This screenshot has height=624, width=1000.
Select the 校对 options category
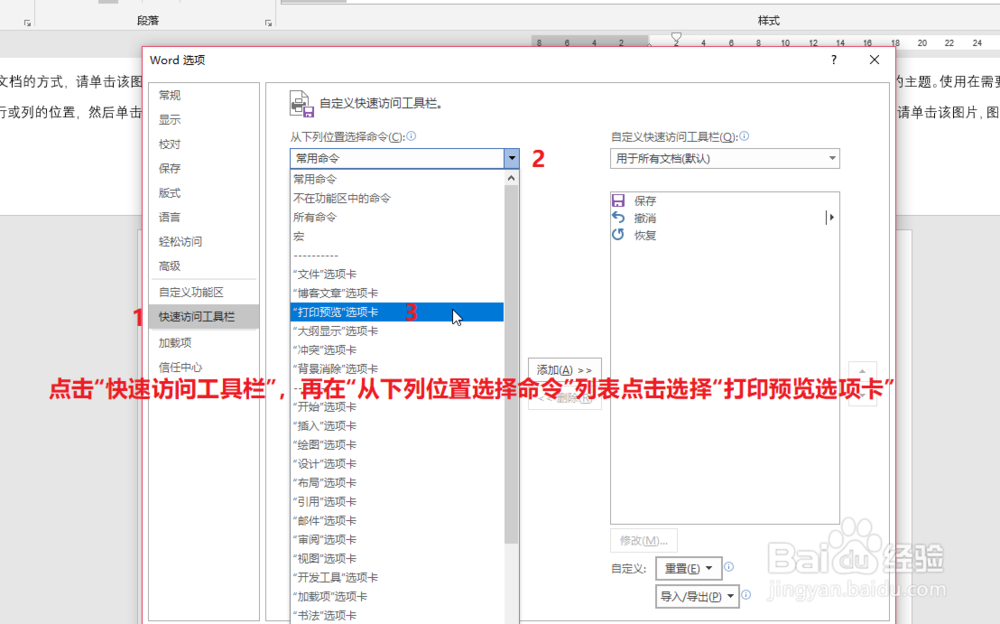click(203, 144)
